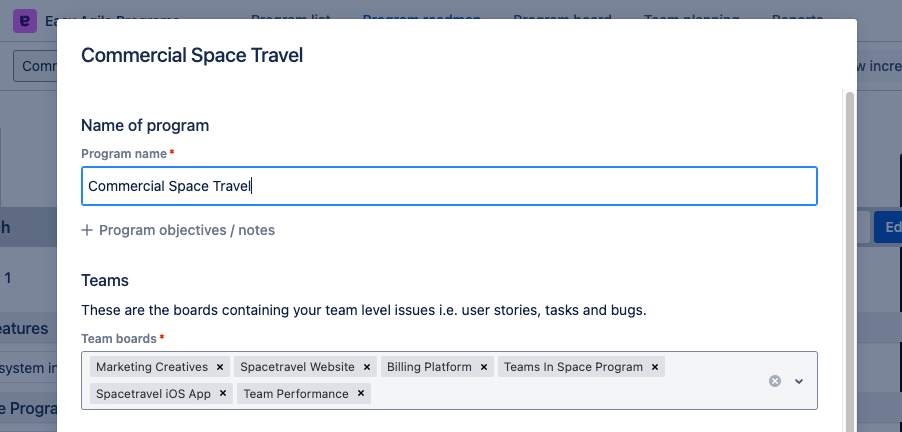Remove Spacetravel iOS App tag
The width and height of the screenshot is (902, 432).
(x=223, y=394)
